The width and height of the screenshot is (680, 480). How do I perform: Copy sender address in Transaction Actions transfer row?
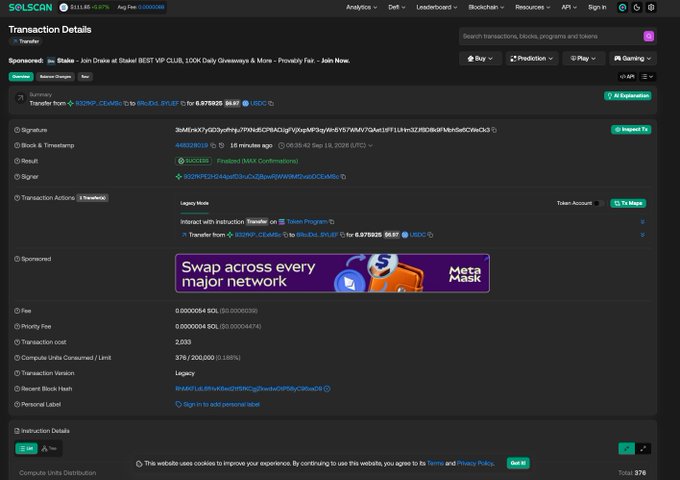pos(285,235)
